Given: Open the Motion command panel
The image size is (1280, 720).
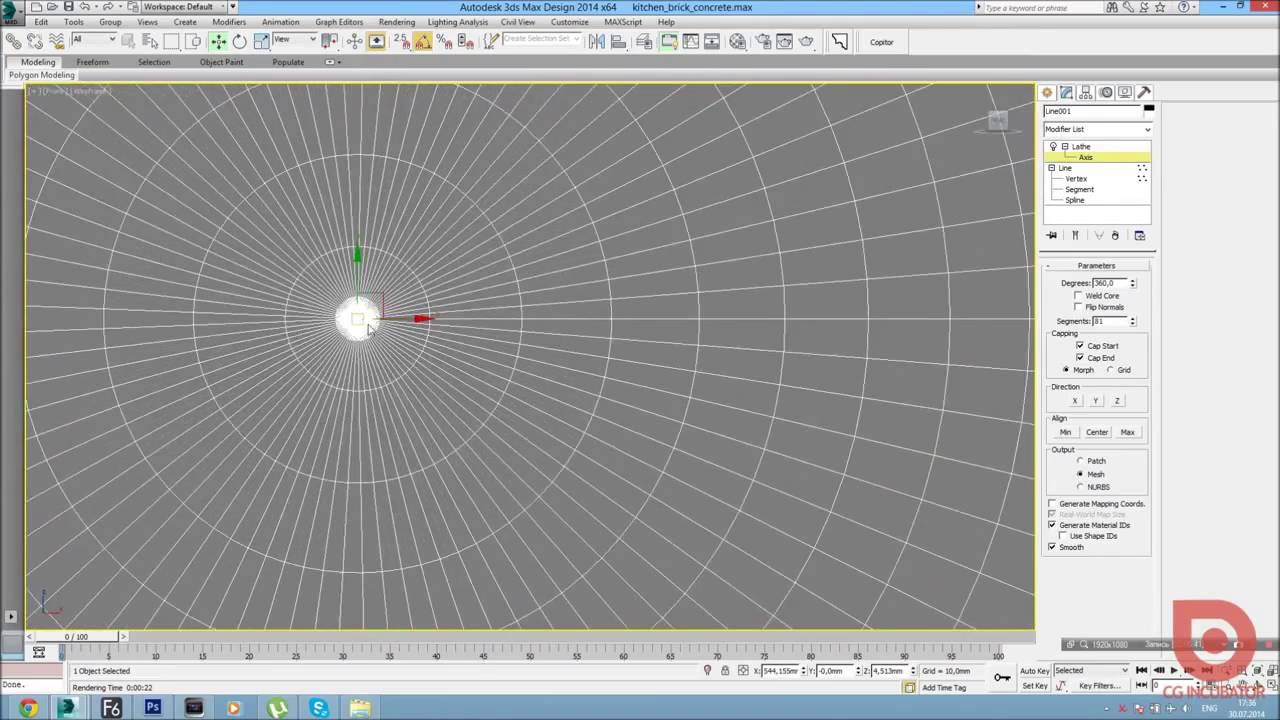Looking at the screenshot, I should (x=1106, y=92).
